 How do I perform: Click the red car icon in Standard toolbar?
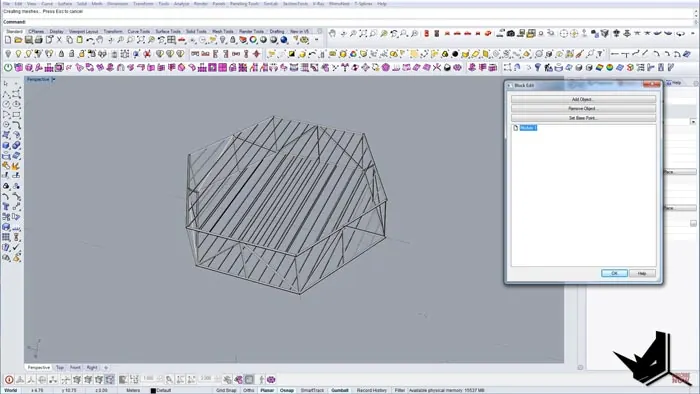[x=182, y=40]
